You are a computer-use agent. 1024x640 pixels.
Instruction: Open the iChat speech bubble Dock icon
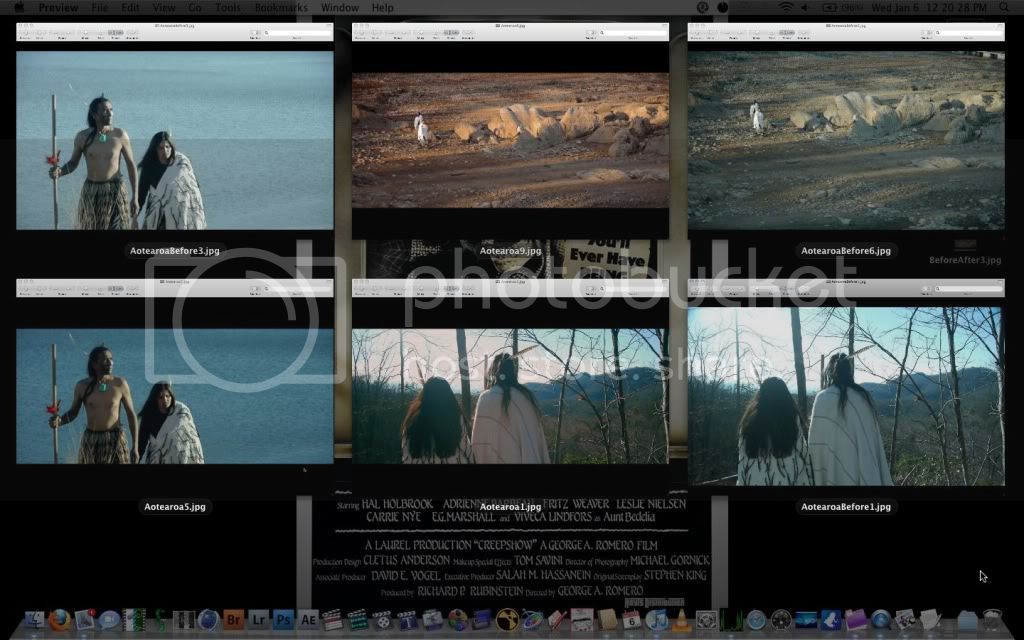click(109, 620)
